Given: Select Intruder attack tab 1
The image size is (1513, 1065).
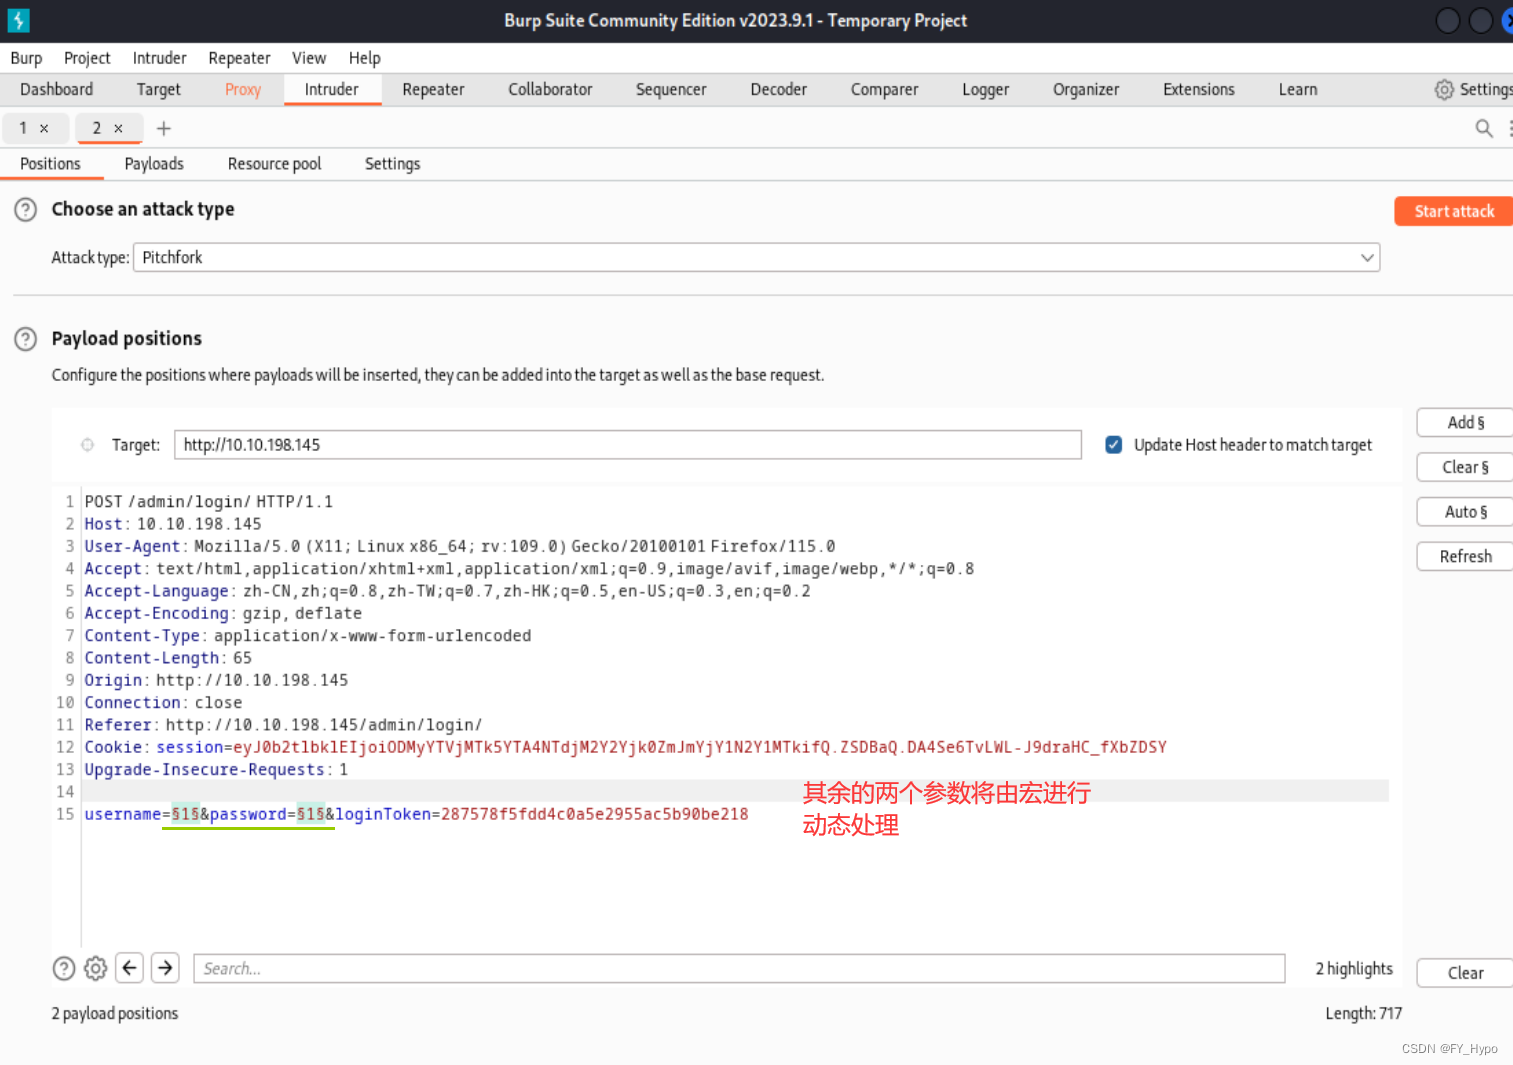Looking at the screenshot, I should tap(23, 128).
